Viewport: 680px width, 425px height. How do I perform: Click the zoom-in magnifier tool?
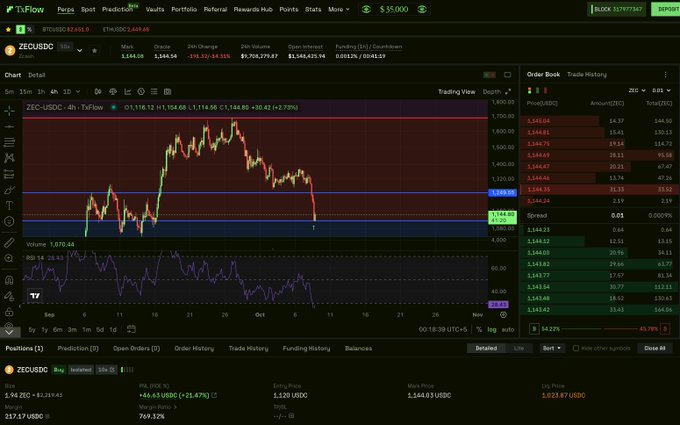click(9, 258)
